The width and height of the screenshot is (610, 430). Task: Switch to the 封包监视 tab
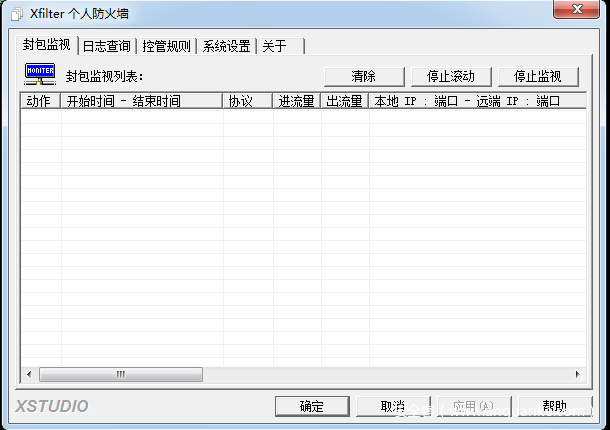pos(47,45)
